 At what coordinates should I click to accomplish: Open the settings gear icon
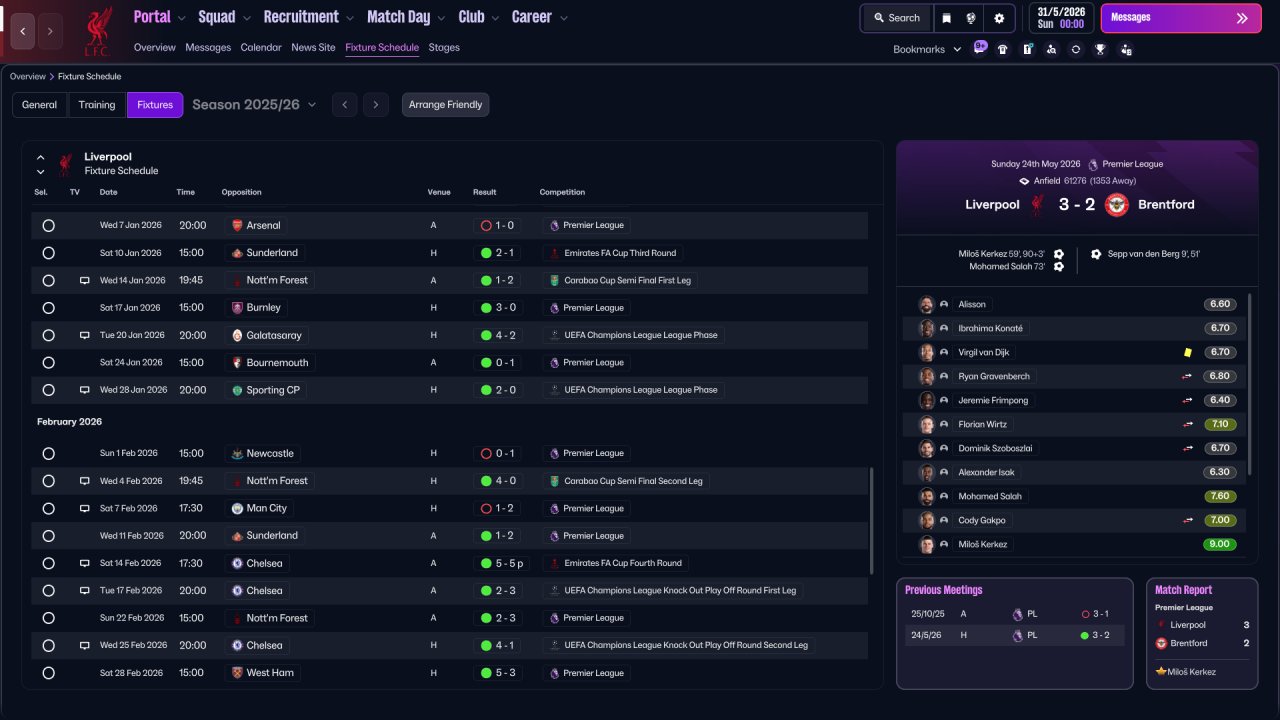(x=998, y=18)
